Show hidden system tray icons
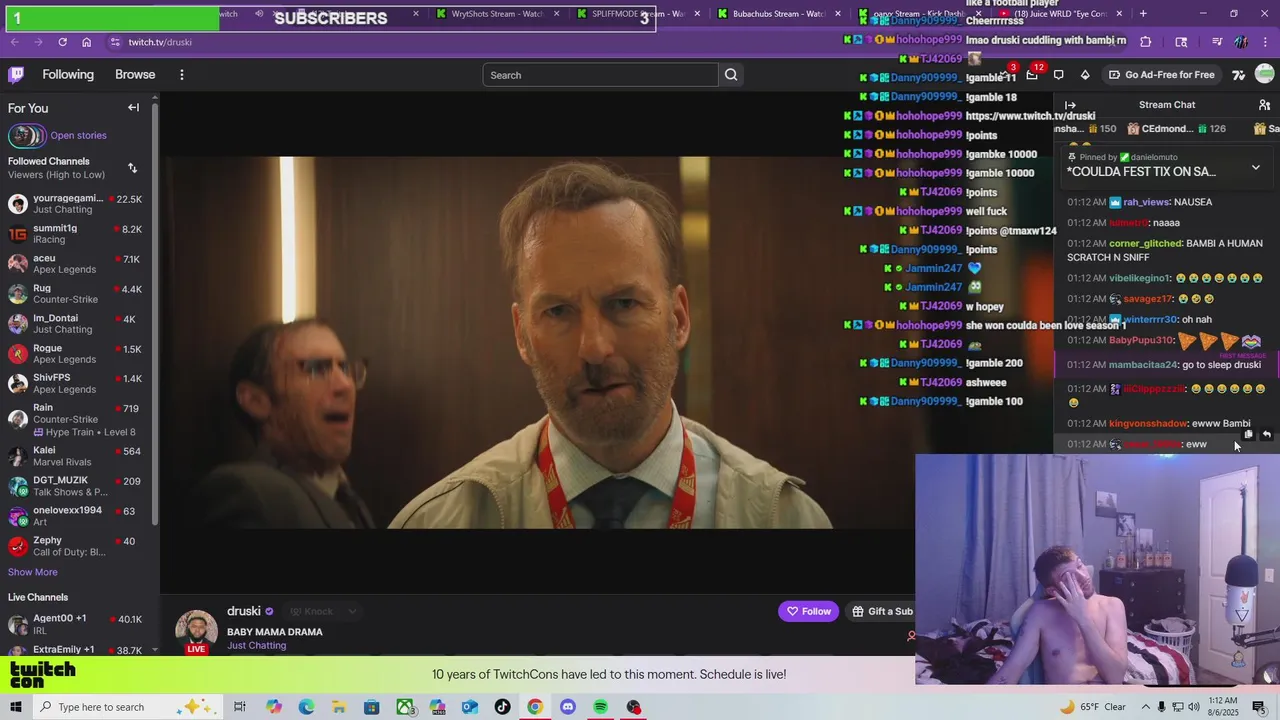The image size is (1280, 720). pyautogui.click(x=1144, y=707)
